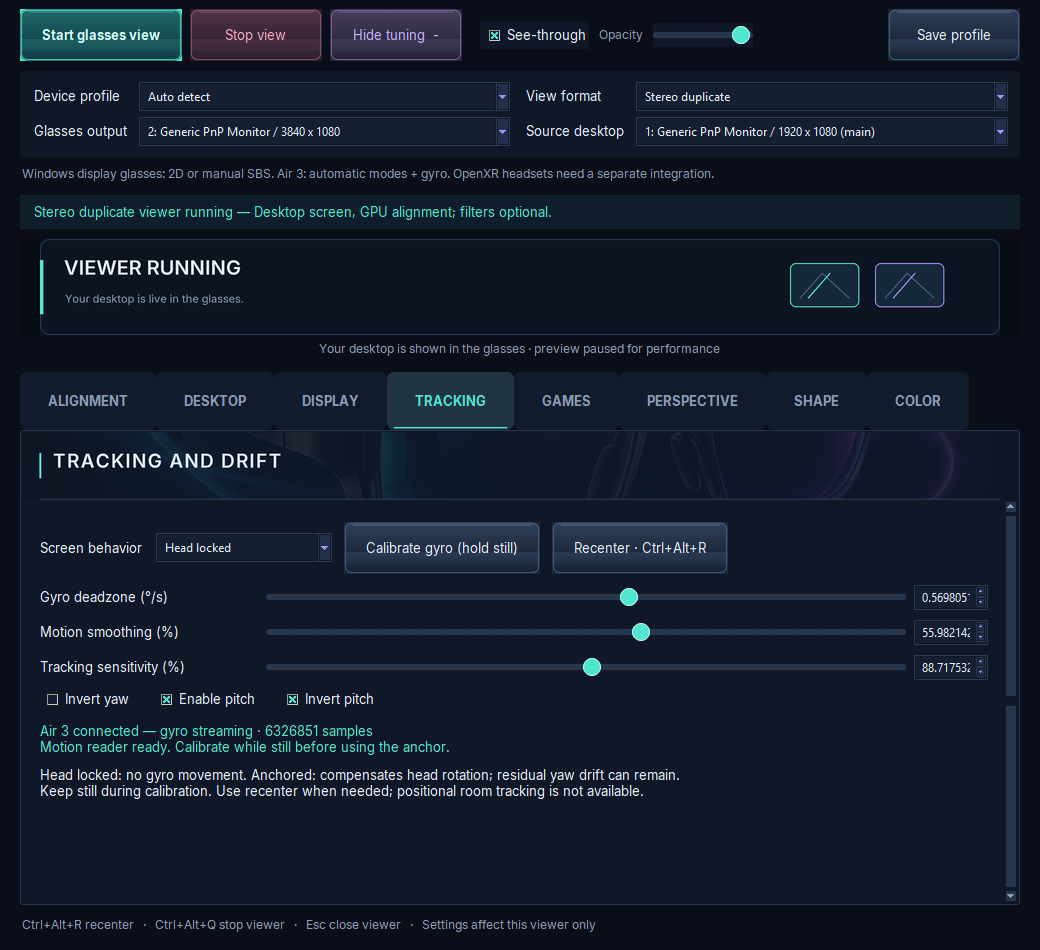The image size is (1040, 950).
Task: Decrease Motion smoothing with down stepper arrow
Action: pyautogui.click(x=981, y=638)
